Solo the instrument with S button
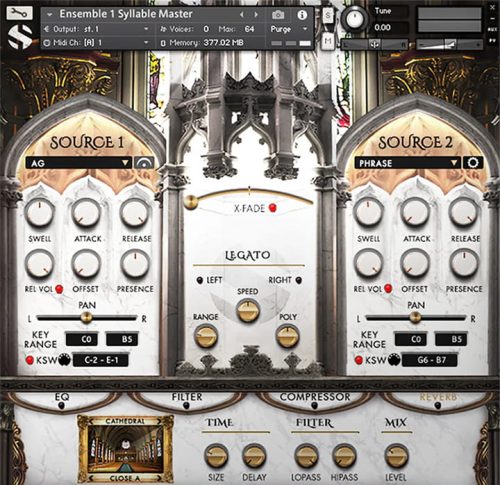This screenshot has width=500, height=485. click(x=328, y=15)
